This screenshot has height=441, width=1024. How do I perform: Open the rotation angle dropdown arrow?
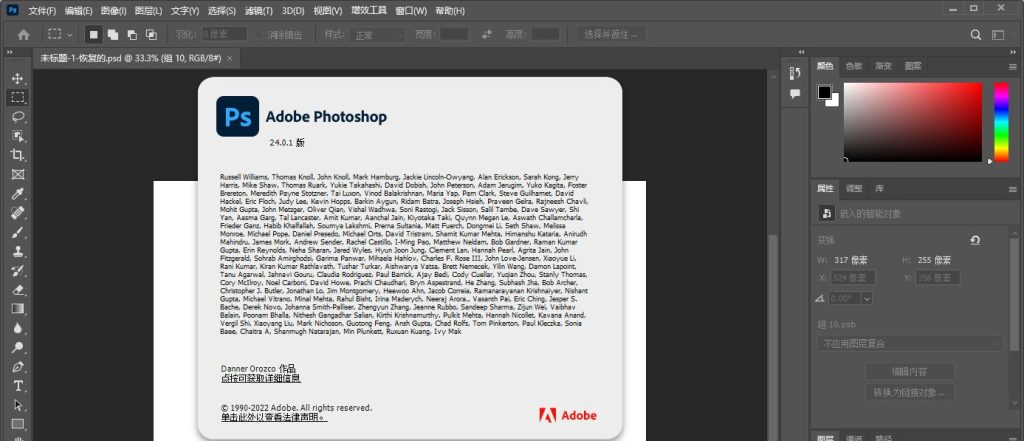867,298
